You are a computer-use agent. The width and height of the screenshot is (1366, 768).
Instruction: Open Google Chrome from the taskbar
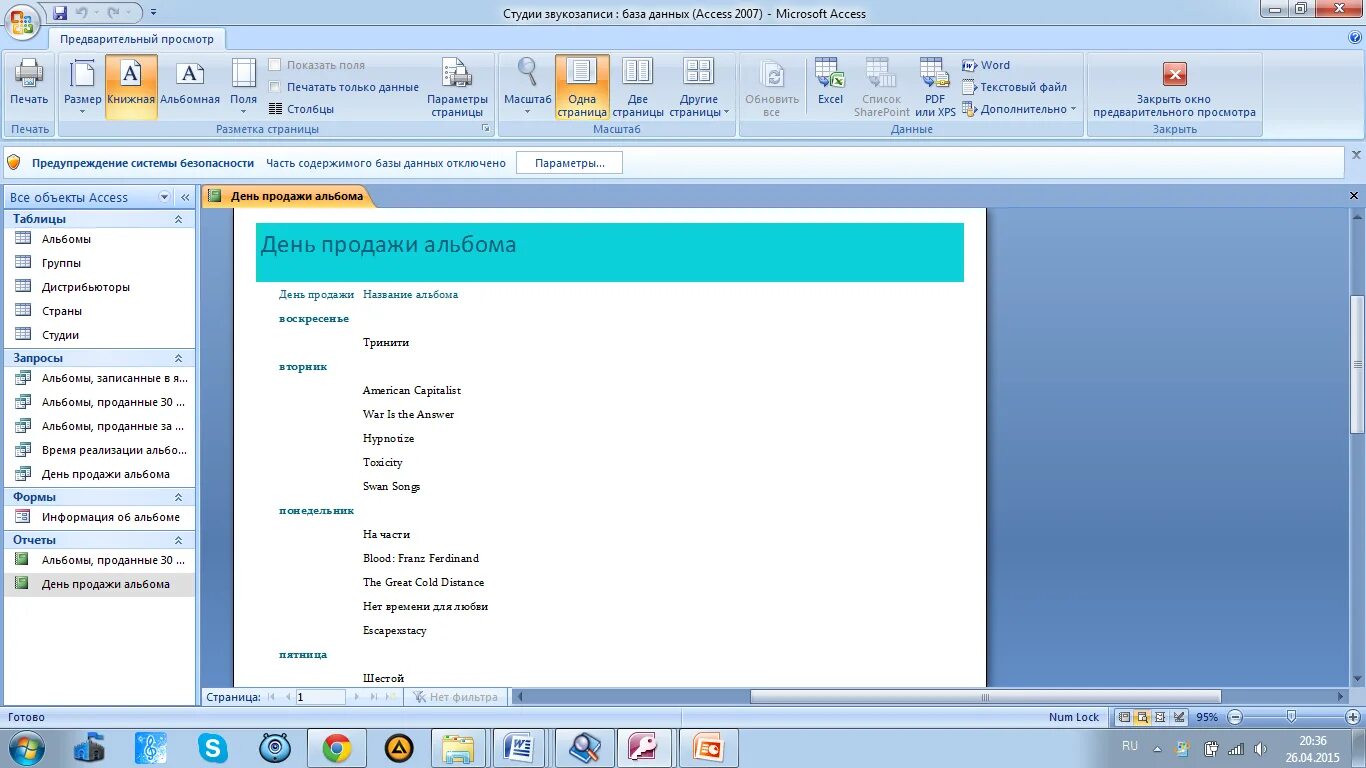click(336, 748)
